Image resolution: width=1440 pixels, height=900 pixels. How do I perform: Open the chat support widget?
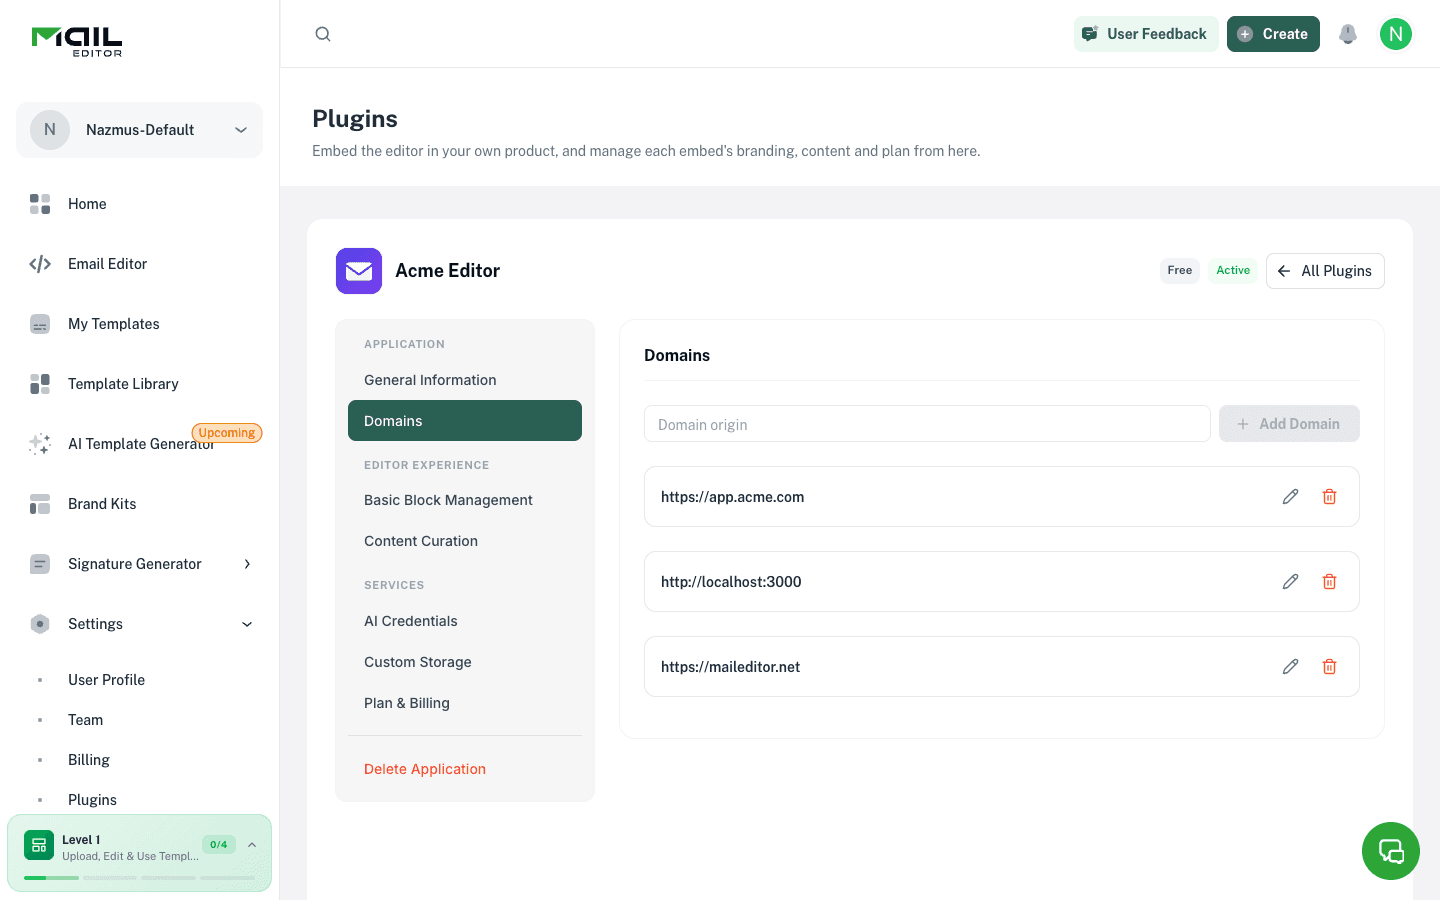point(1391,851)
